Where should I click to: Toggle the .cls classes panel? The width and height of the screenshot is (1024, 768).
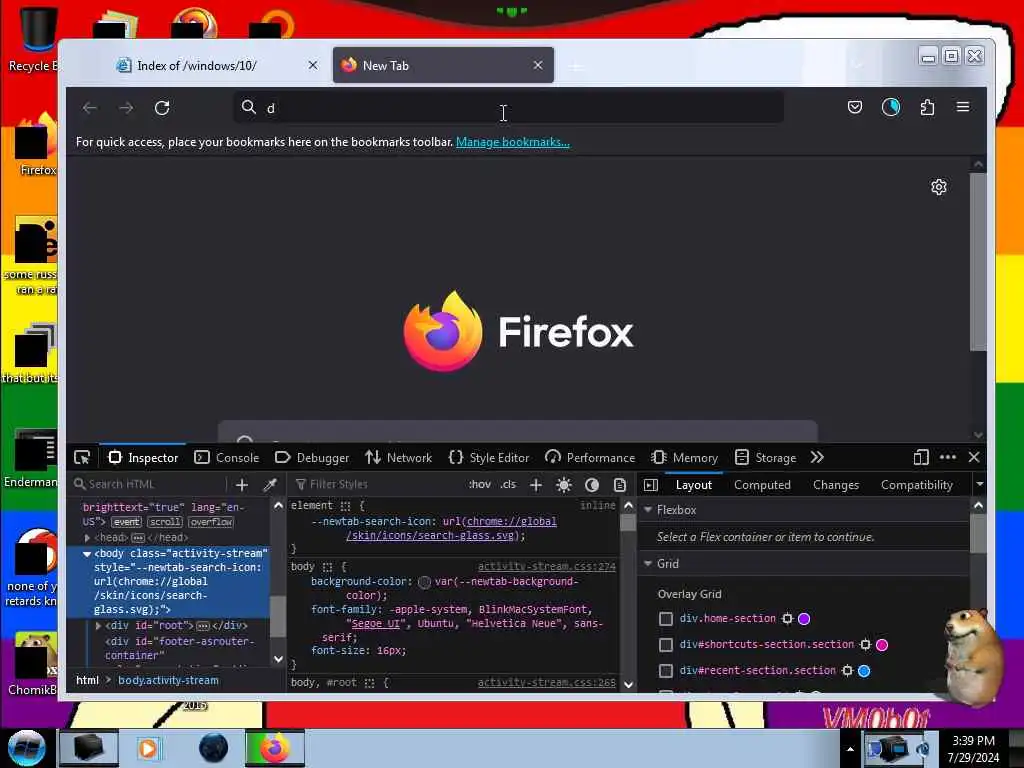pyautogui.click(x=508, y=485)
